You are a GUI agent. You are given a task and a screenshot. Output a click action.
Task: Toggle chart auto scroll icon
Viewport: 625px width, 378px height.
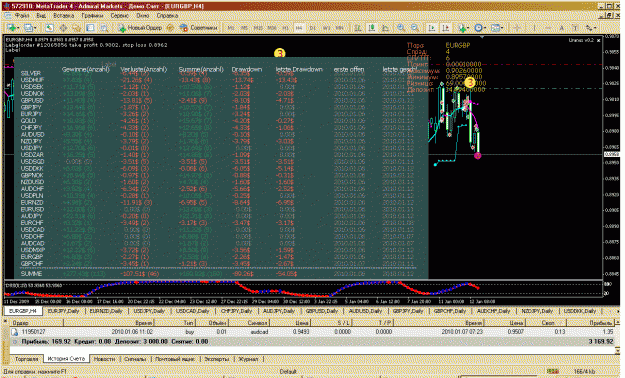pyautogui.click(x=432, y=28)
